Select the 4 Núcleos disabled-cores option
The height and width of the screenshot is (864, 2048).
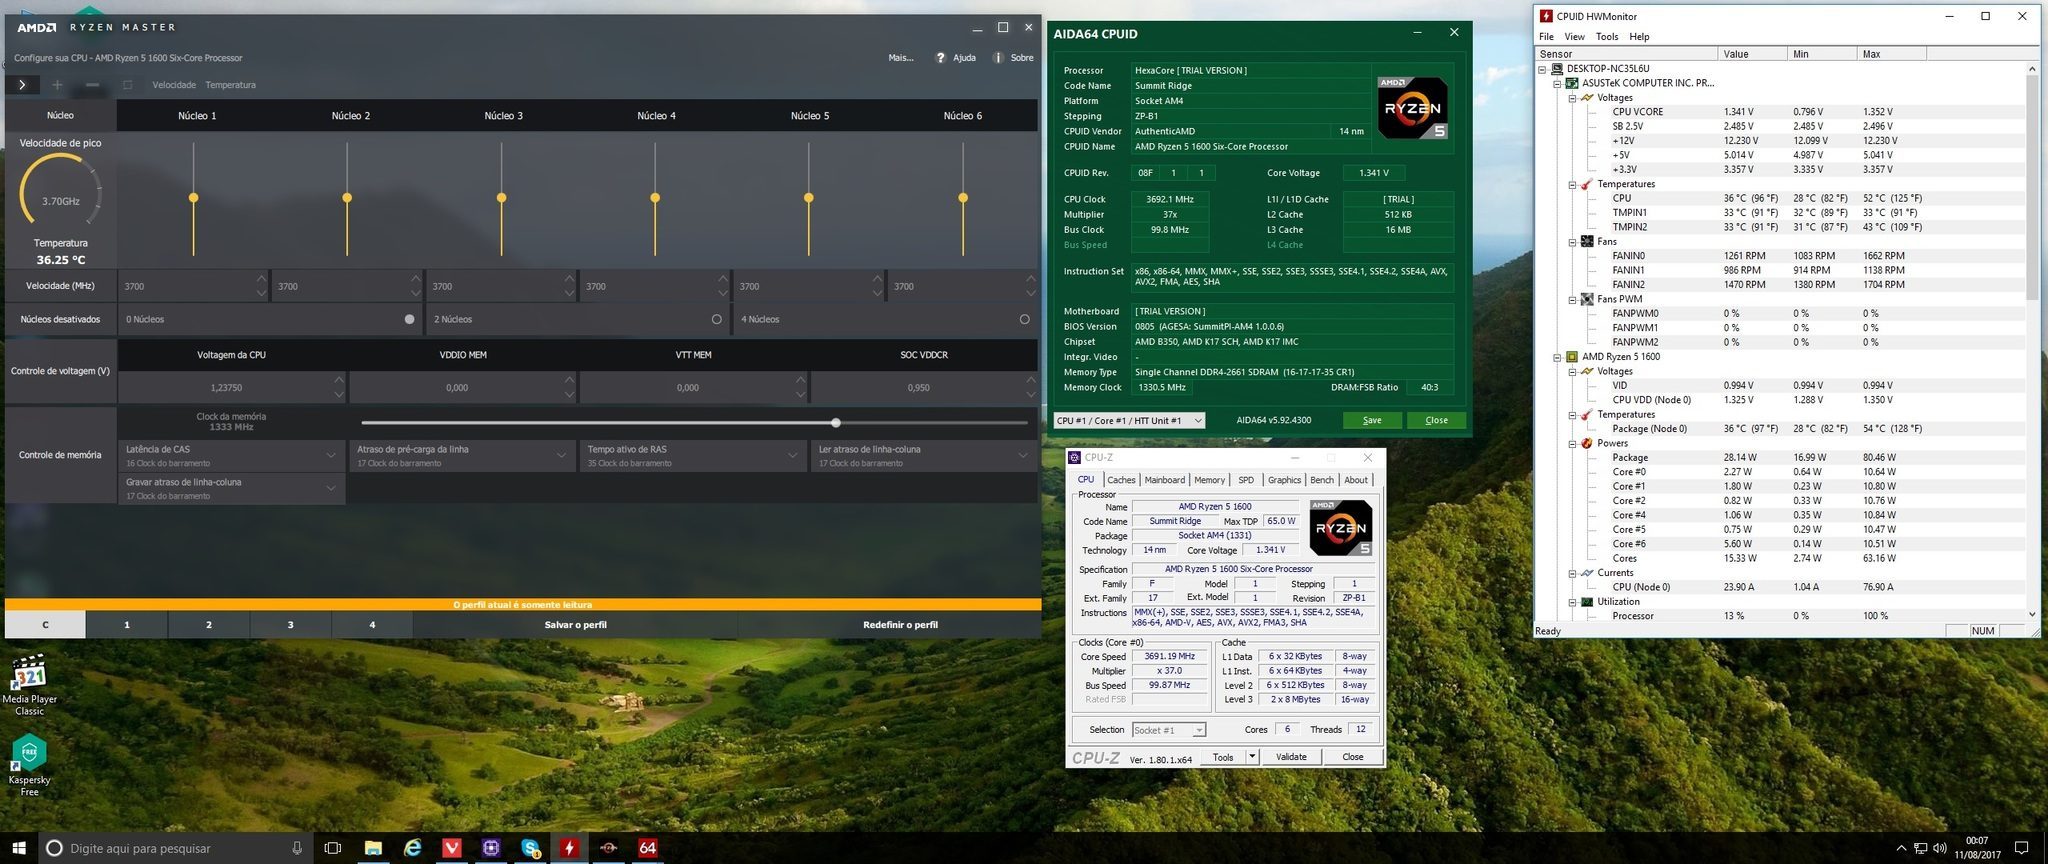point(1024,319)
